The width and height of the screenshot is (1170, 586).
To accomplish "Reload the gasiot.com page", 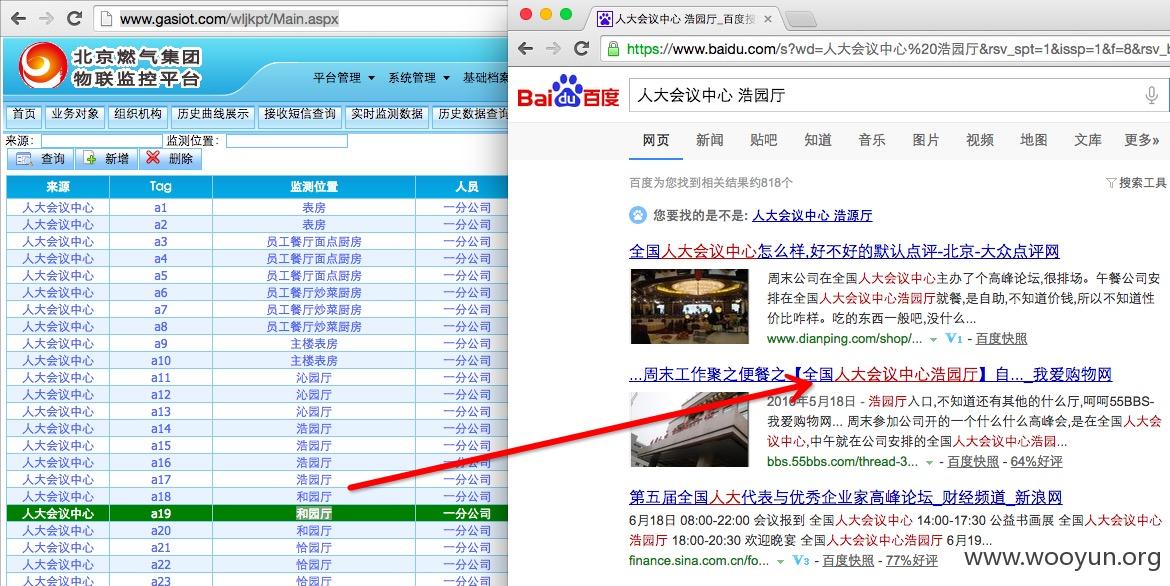I will 74,18.
